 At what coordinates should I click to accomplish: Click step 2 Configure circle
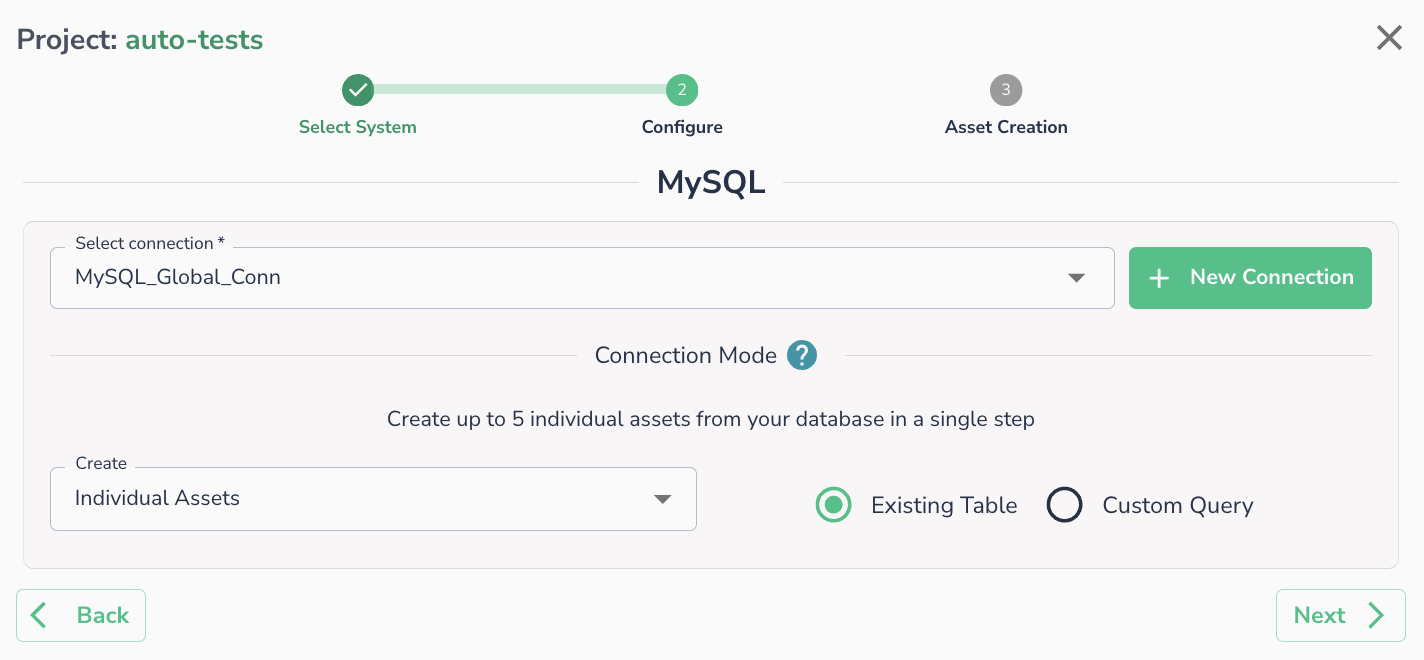click(682, 90)
